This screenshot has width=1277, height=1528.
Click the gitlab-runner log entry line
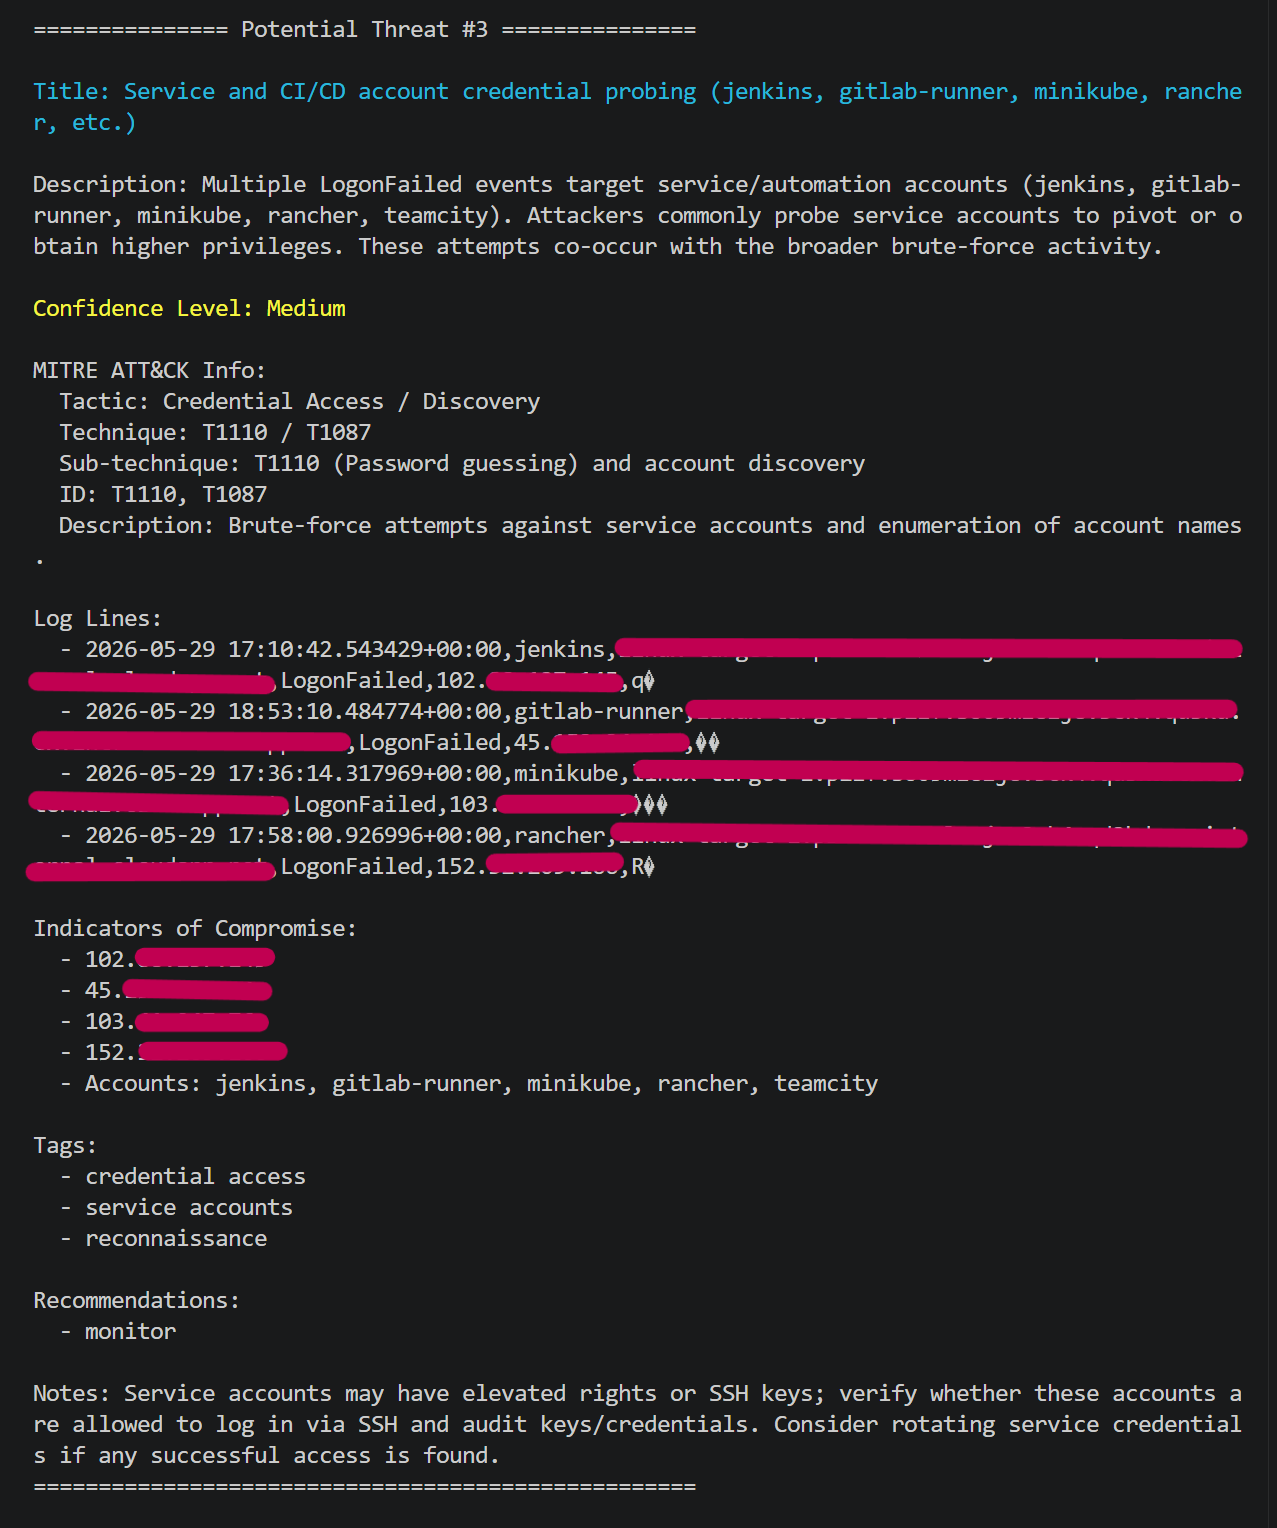coord(638,727)
